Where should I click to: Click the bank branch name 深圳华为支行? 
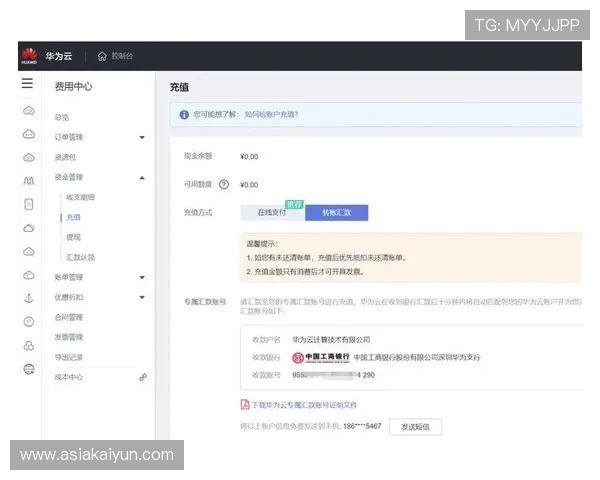point(458,358)
